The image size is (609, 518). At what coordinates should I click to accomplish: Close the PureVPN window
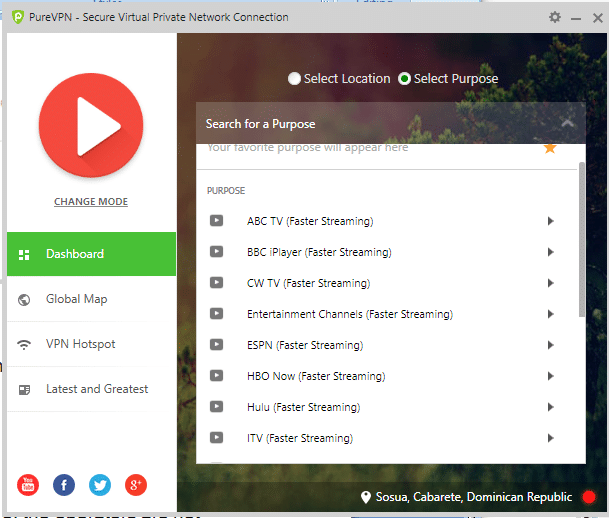(x=597, y=18)
